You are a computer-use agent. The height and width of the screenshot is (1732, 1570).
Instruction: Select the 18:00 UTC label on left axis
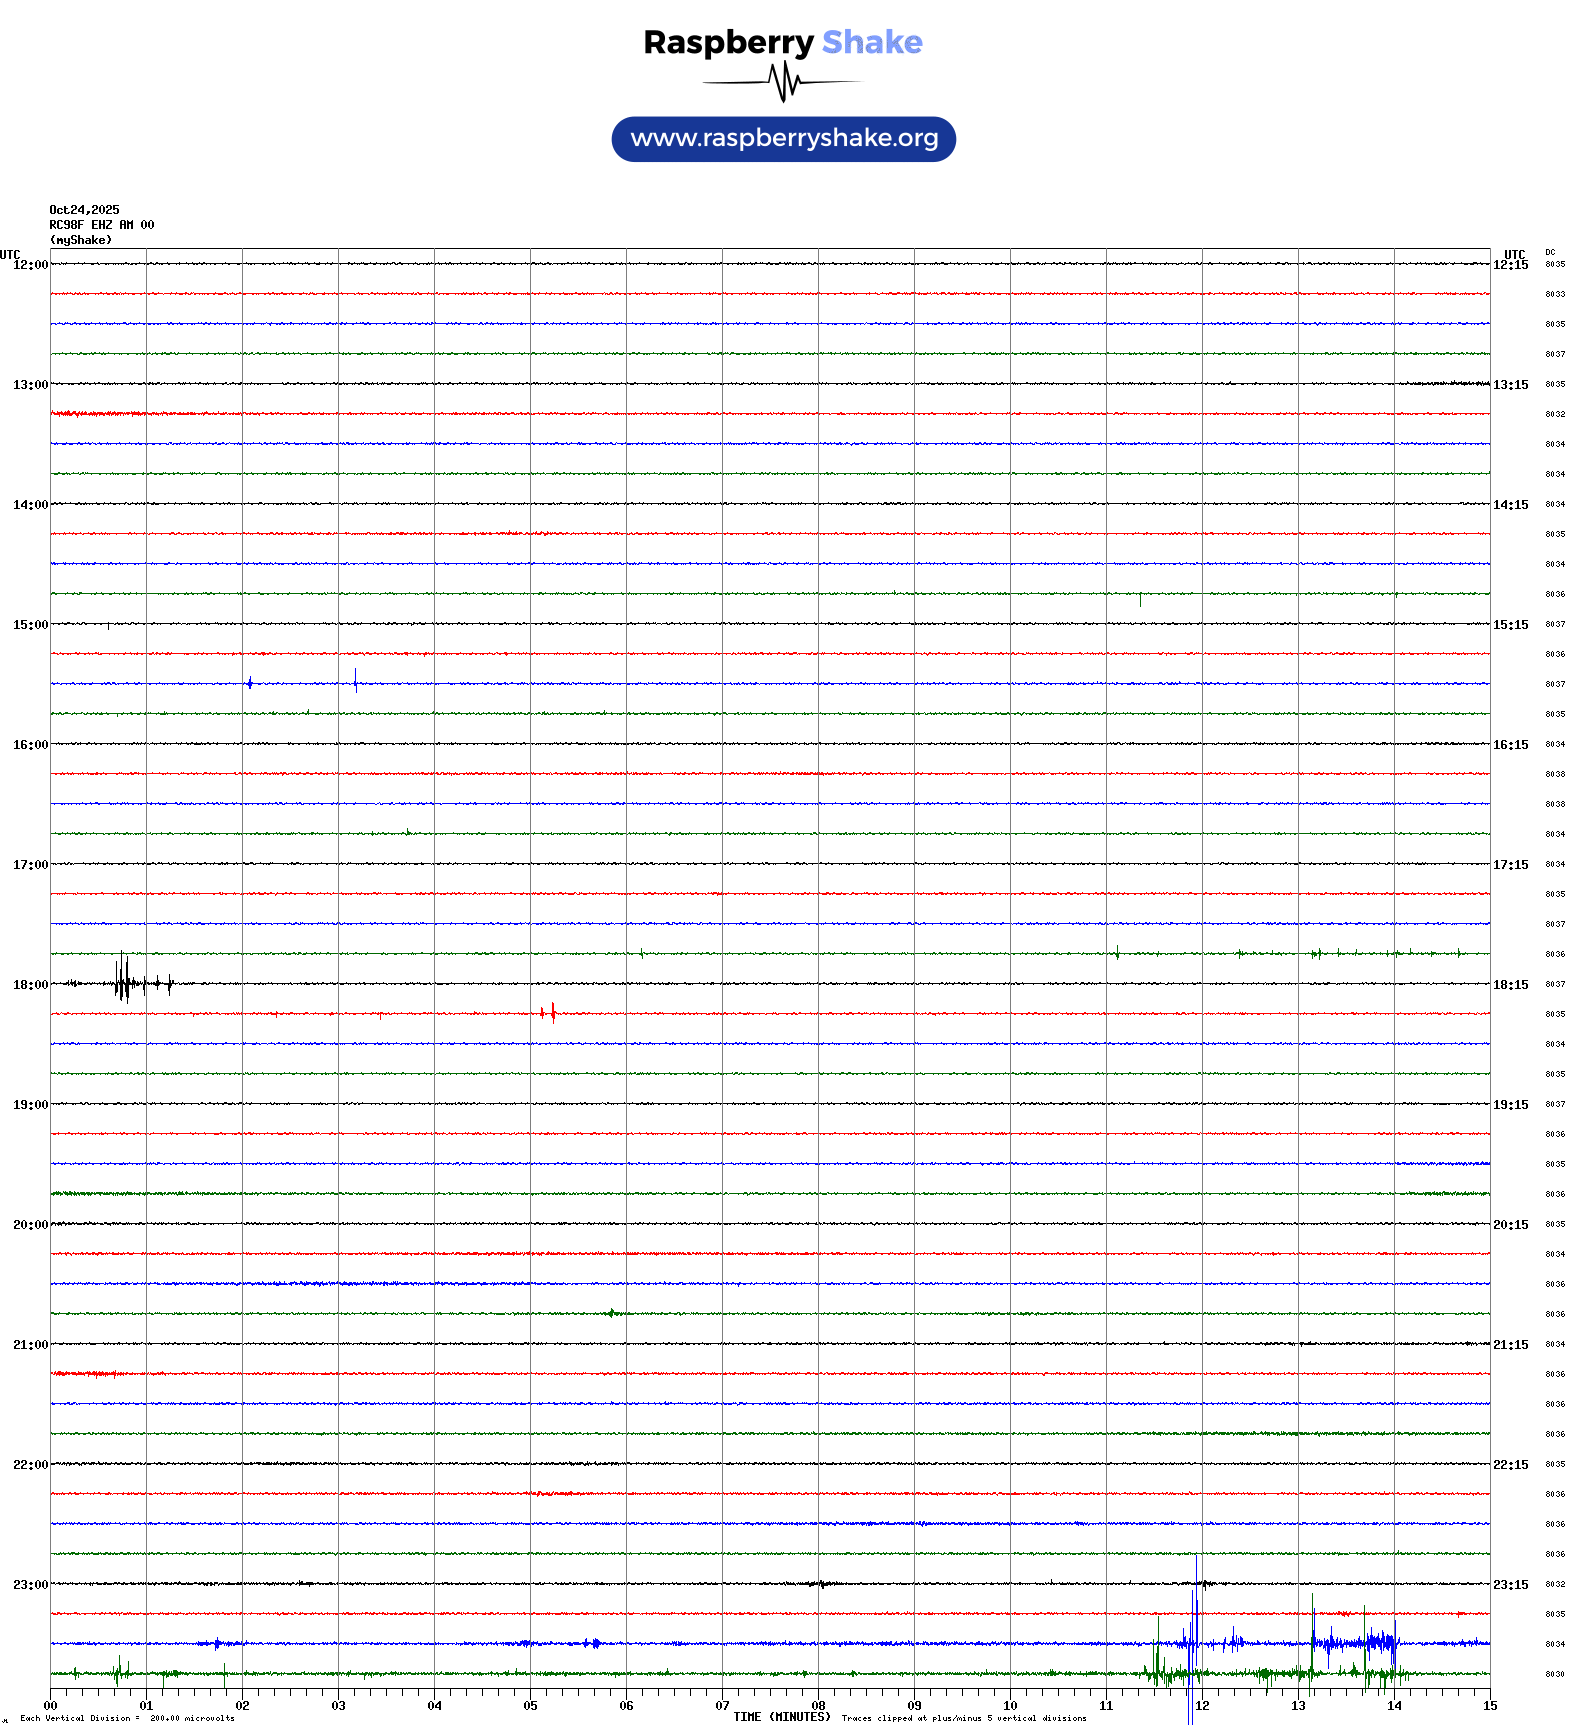pos(30,985)
